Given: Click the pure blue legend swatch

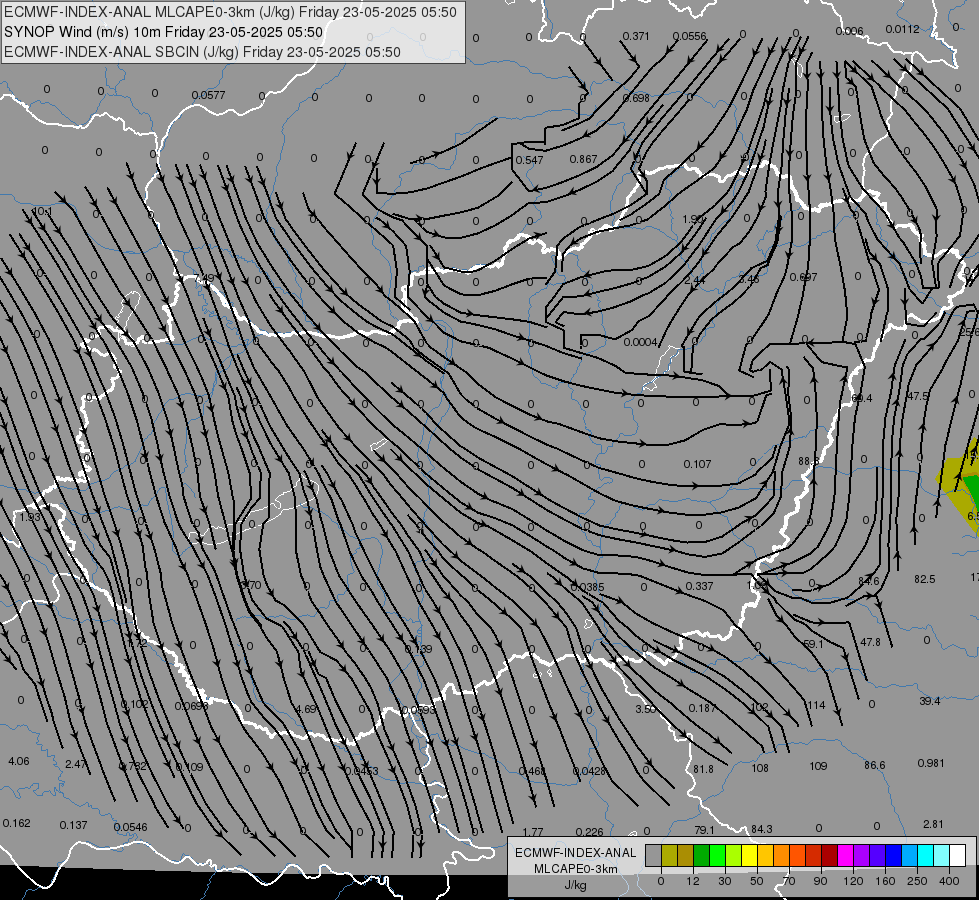Looking at the screenshot, I should pos(894,855).
